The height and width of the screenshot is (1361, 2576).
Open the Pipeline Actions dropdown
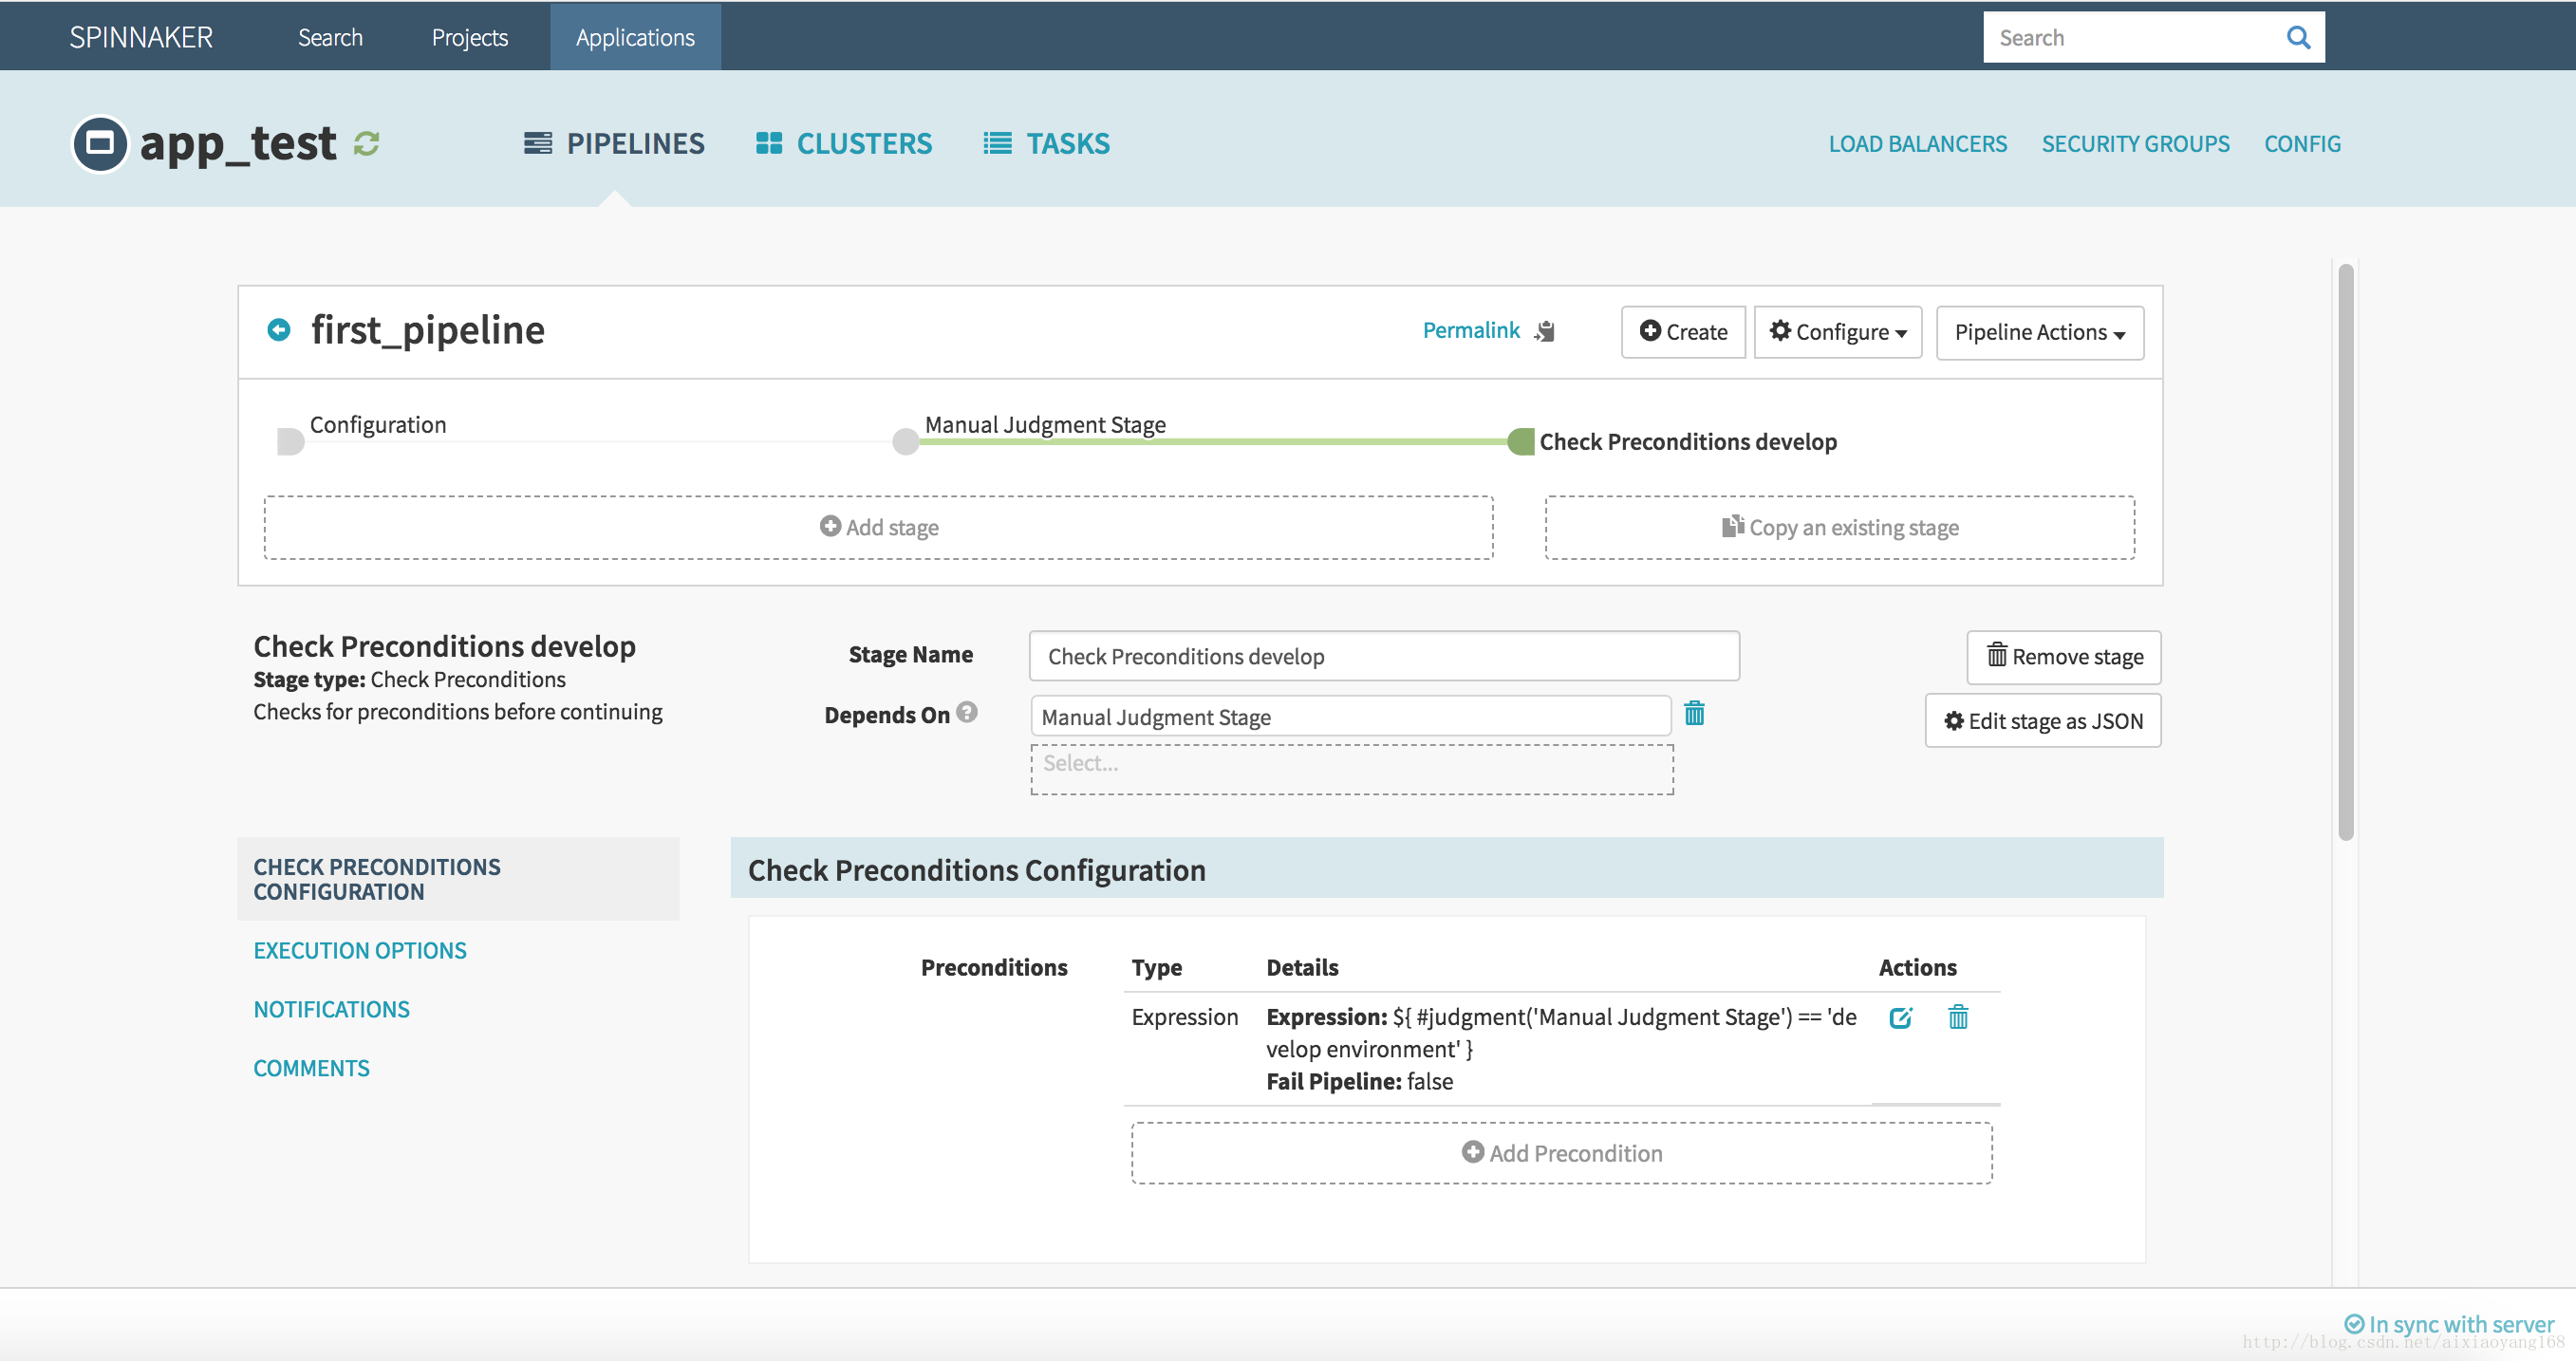(x=2038, y=332)
